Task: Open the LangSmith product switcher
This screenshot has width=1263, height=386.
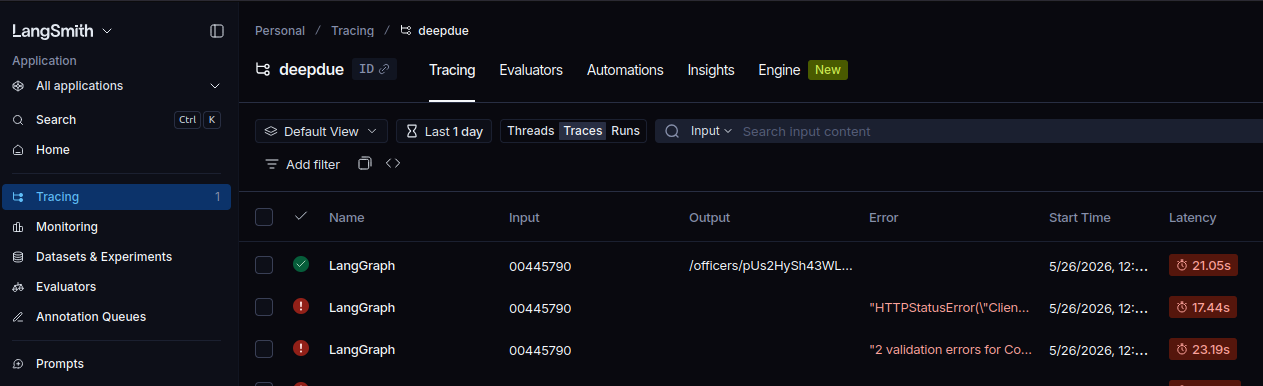Action: click(x=62, y=31)
